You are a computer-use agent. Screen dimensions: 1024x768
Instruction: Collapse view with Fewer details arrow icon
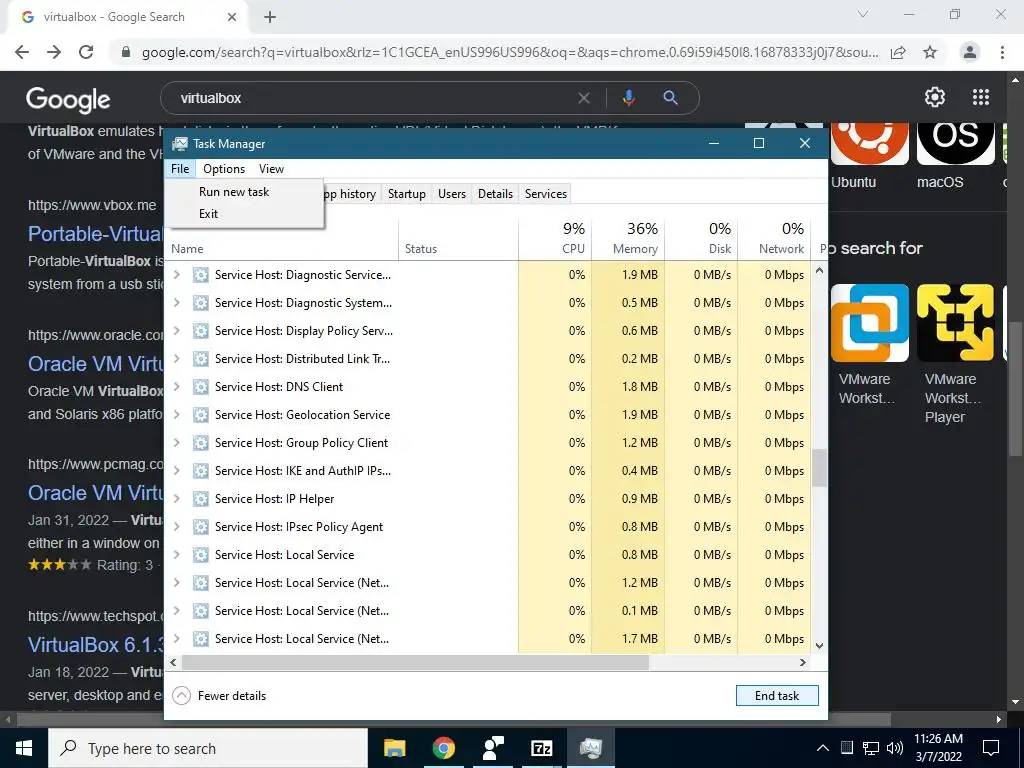(x=181, y=696)
